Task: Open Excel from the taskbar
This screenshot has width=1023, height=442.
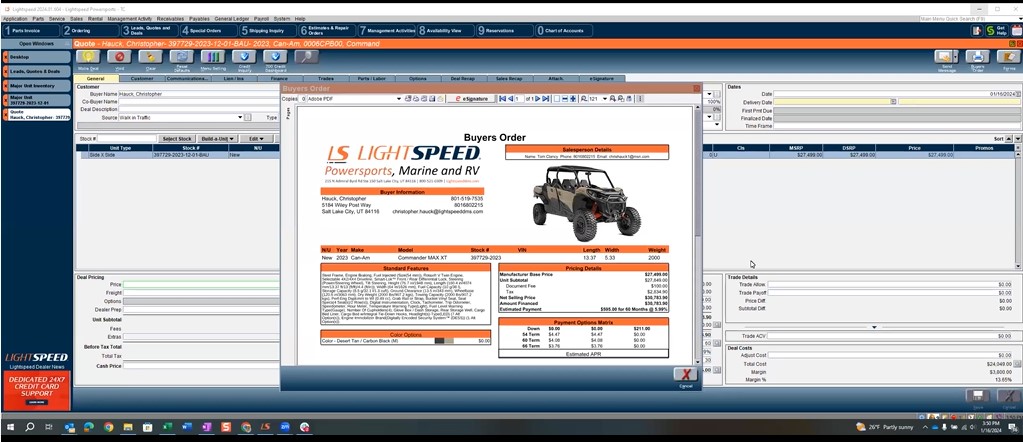Action: (167, 427)
